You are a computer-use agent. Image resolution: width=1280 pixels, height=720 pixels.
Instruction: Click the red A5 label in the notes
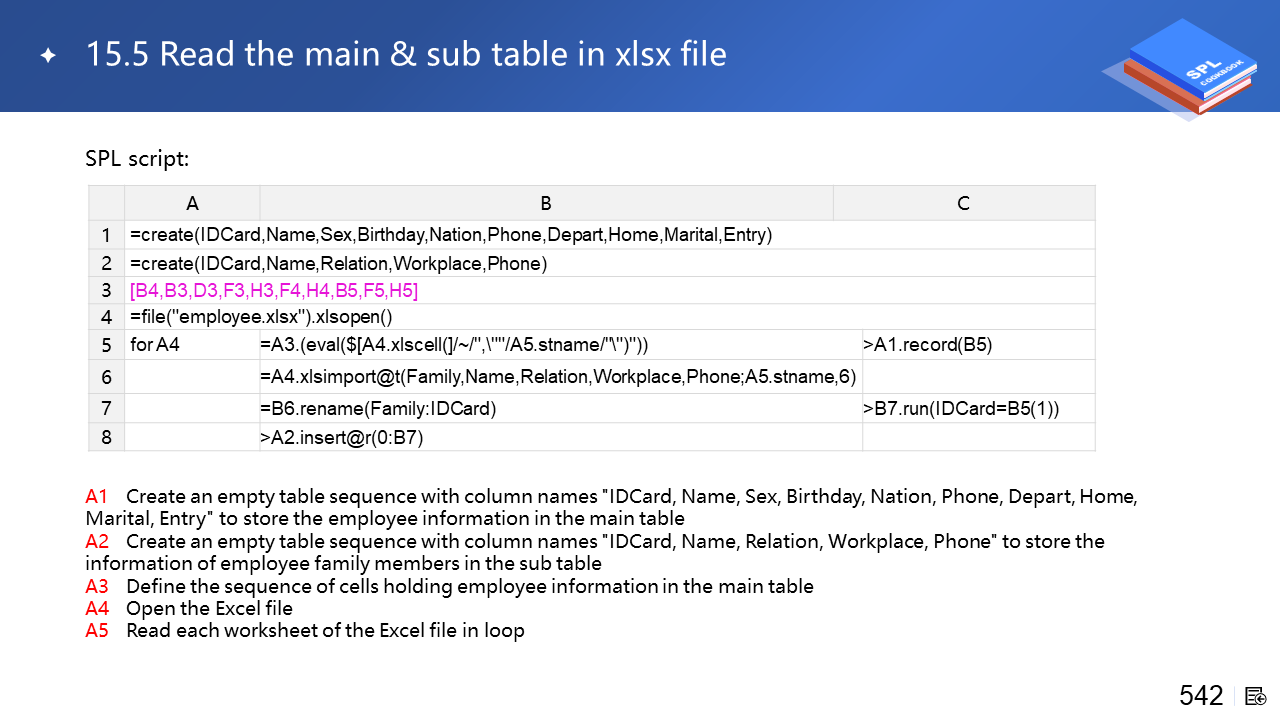click(x=96, y=631)
